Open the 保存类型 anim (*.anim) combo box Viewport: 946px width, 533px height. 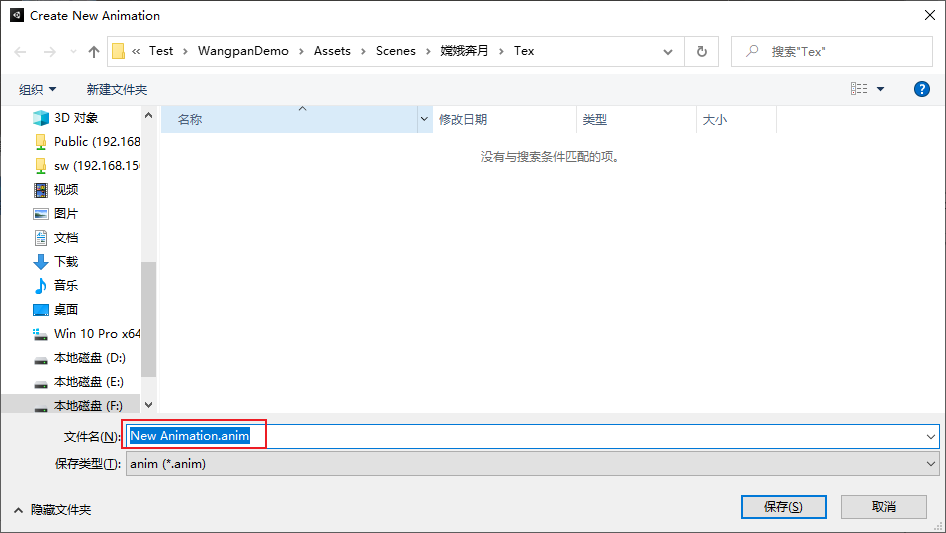(x=532, y=464)
